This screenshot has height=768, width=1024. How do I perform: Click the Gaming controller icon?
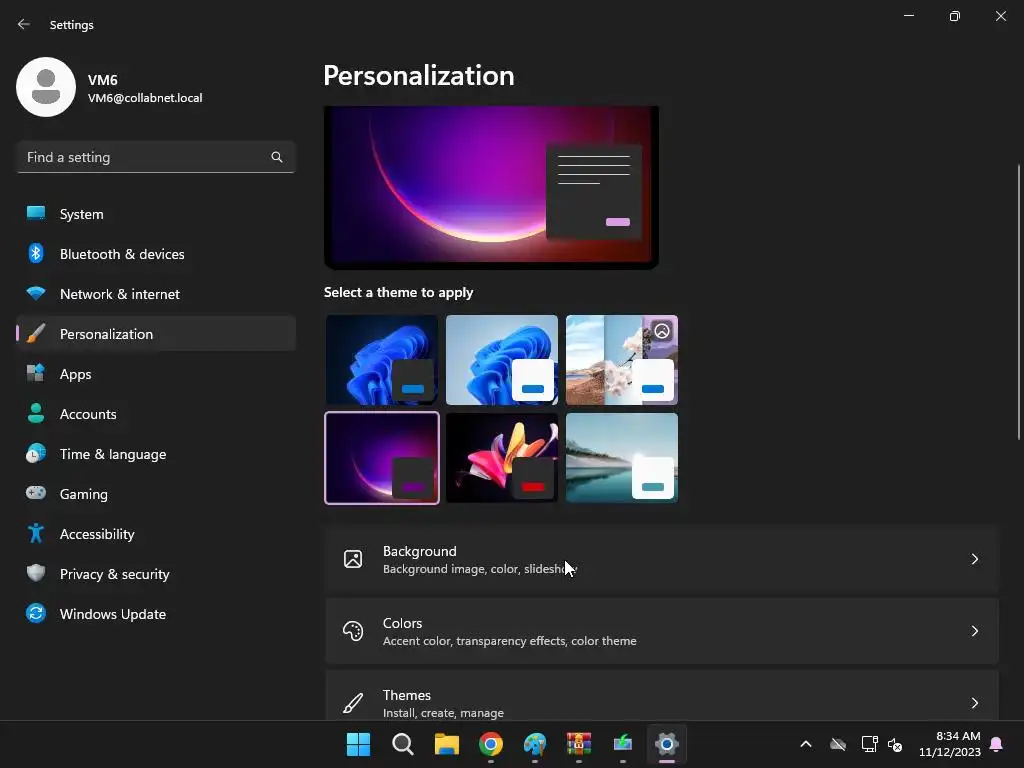point(36,493)
